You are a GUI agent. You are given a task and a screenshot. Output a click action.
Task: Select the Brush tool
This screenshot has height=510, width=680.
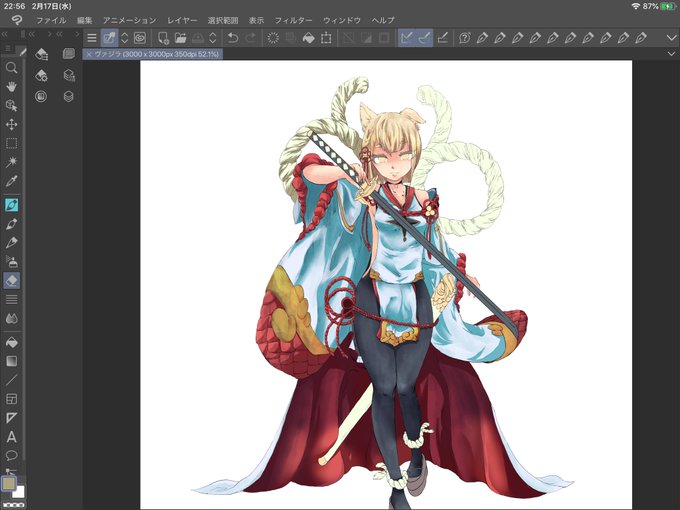pos(11,242)
